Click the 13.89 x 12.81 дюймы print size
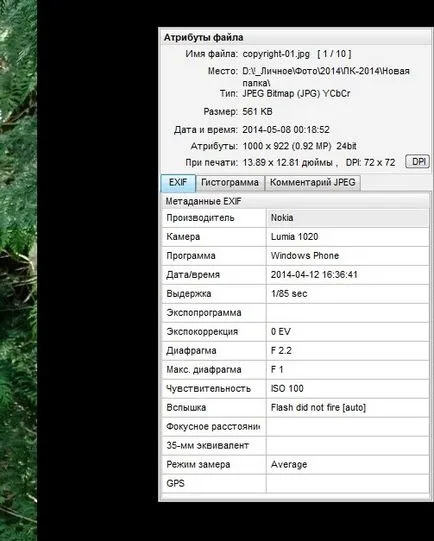The image size is (434, 541). (x=287, y=163)
